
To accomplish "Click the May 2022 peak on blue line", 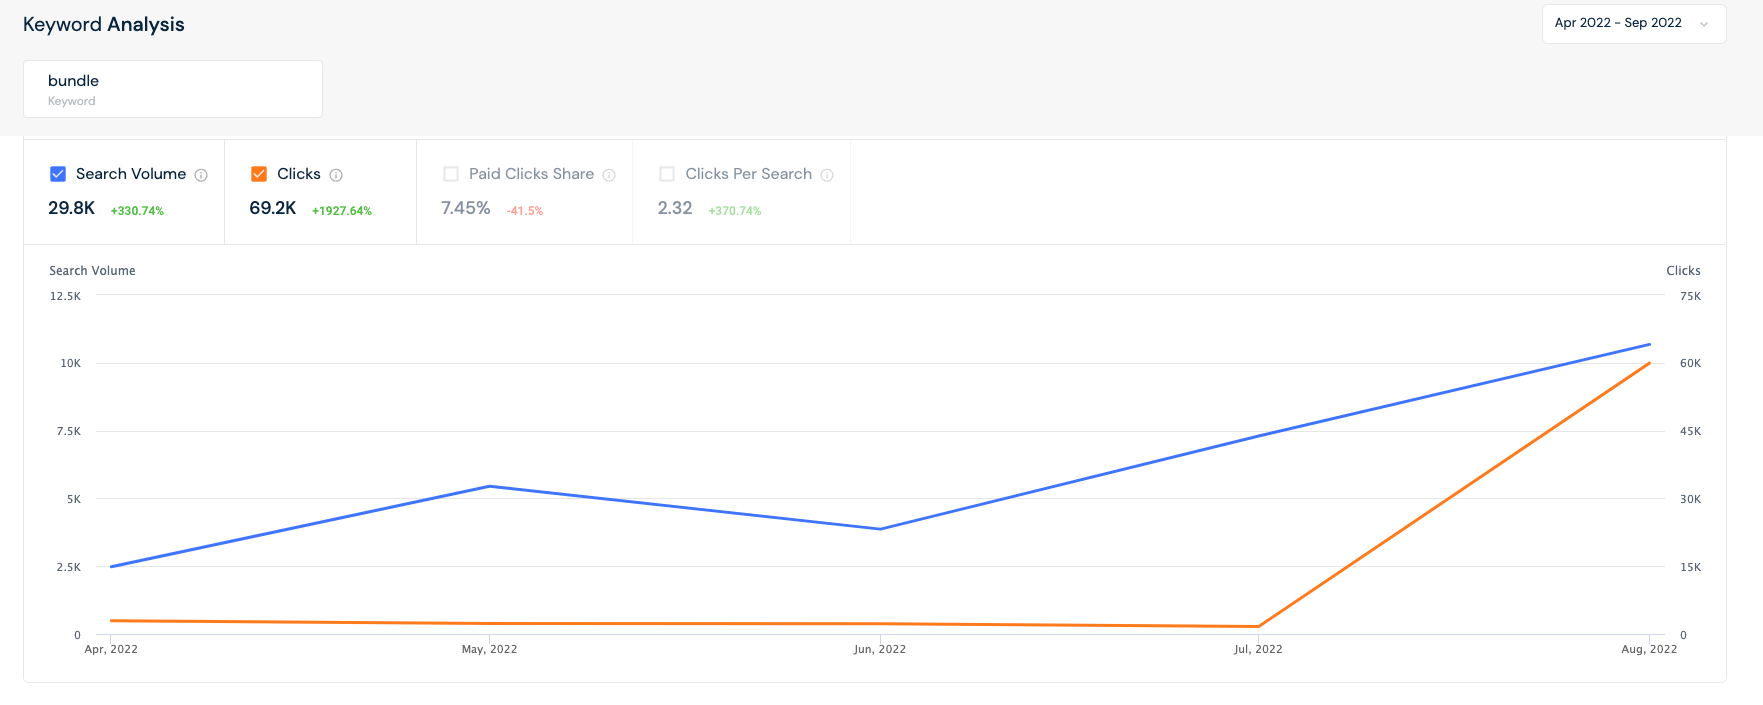I will coord(489,487).
